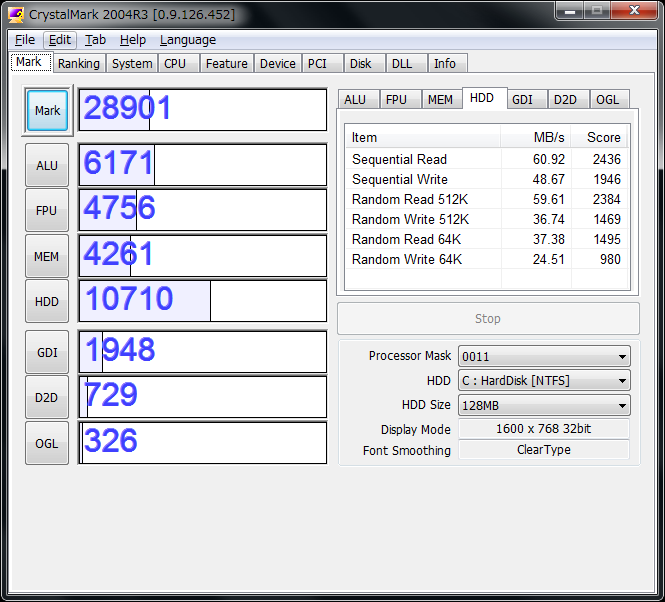The width and height of the screenshot is (665, 602).
Task: Click the FPU score 4756
Action: [119, 207]
